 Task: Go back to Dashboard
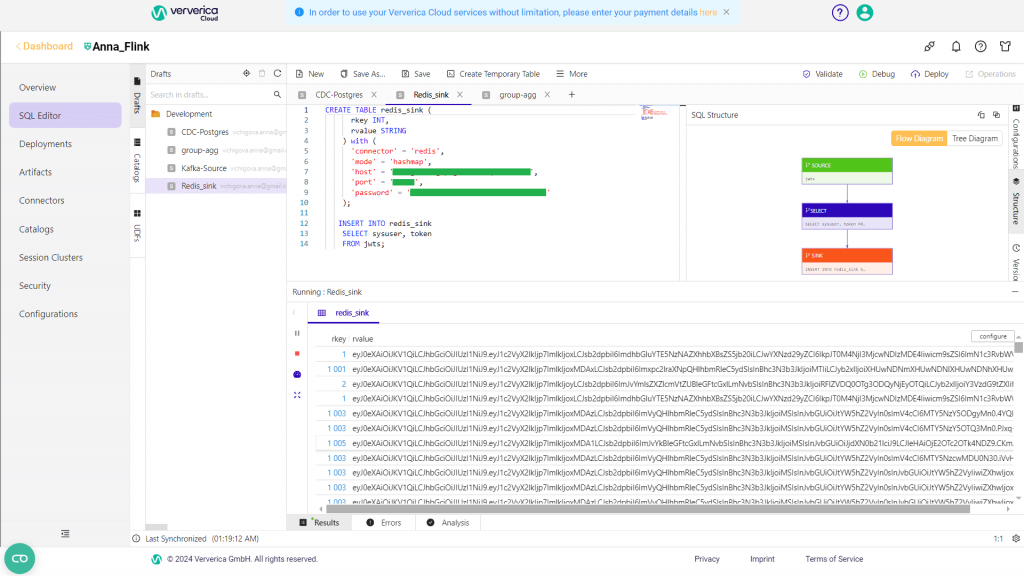[x=44, y=46]
